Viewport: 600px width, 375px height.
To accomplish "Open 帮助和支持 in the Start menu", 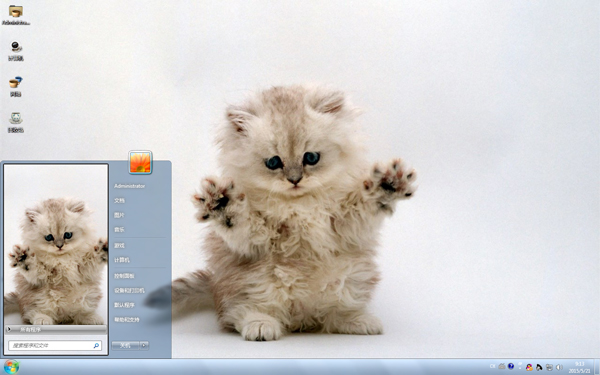I will click(x=127, y=320).
